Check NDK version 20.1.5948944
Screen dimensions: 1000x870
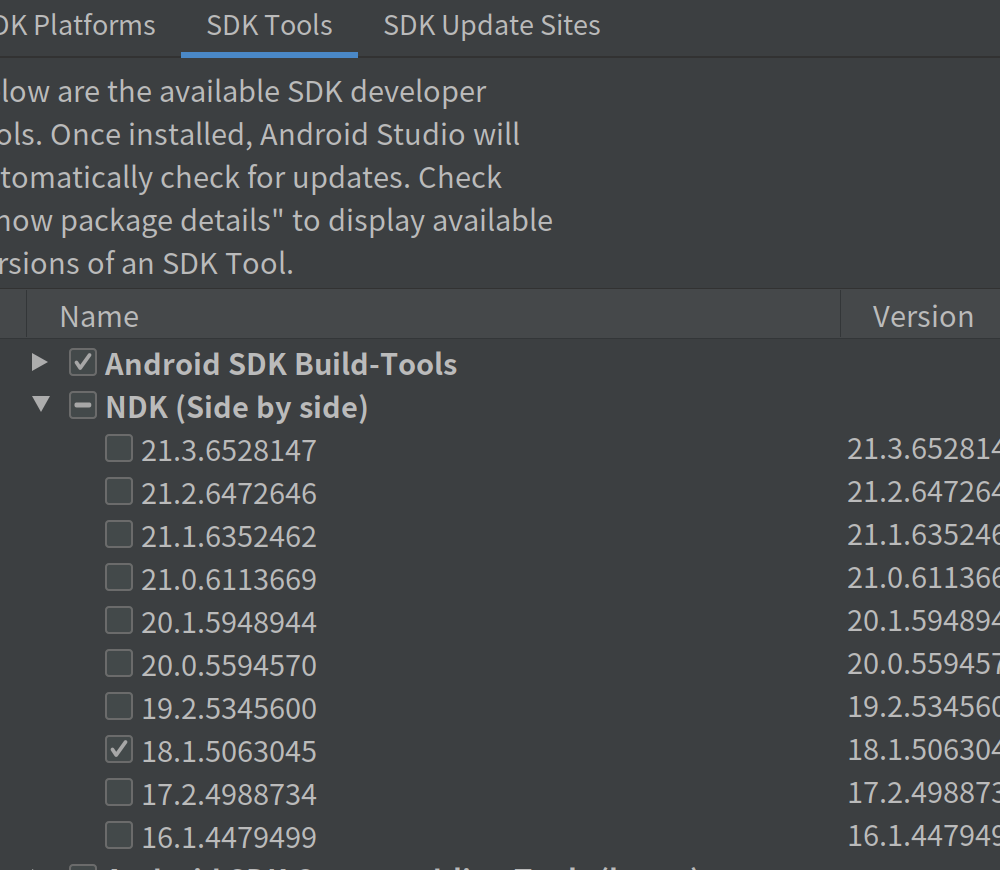pos(118,620)
